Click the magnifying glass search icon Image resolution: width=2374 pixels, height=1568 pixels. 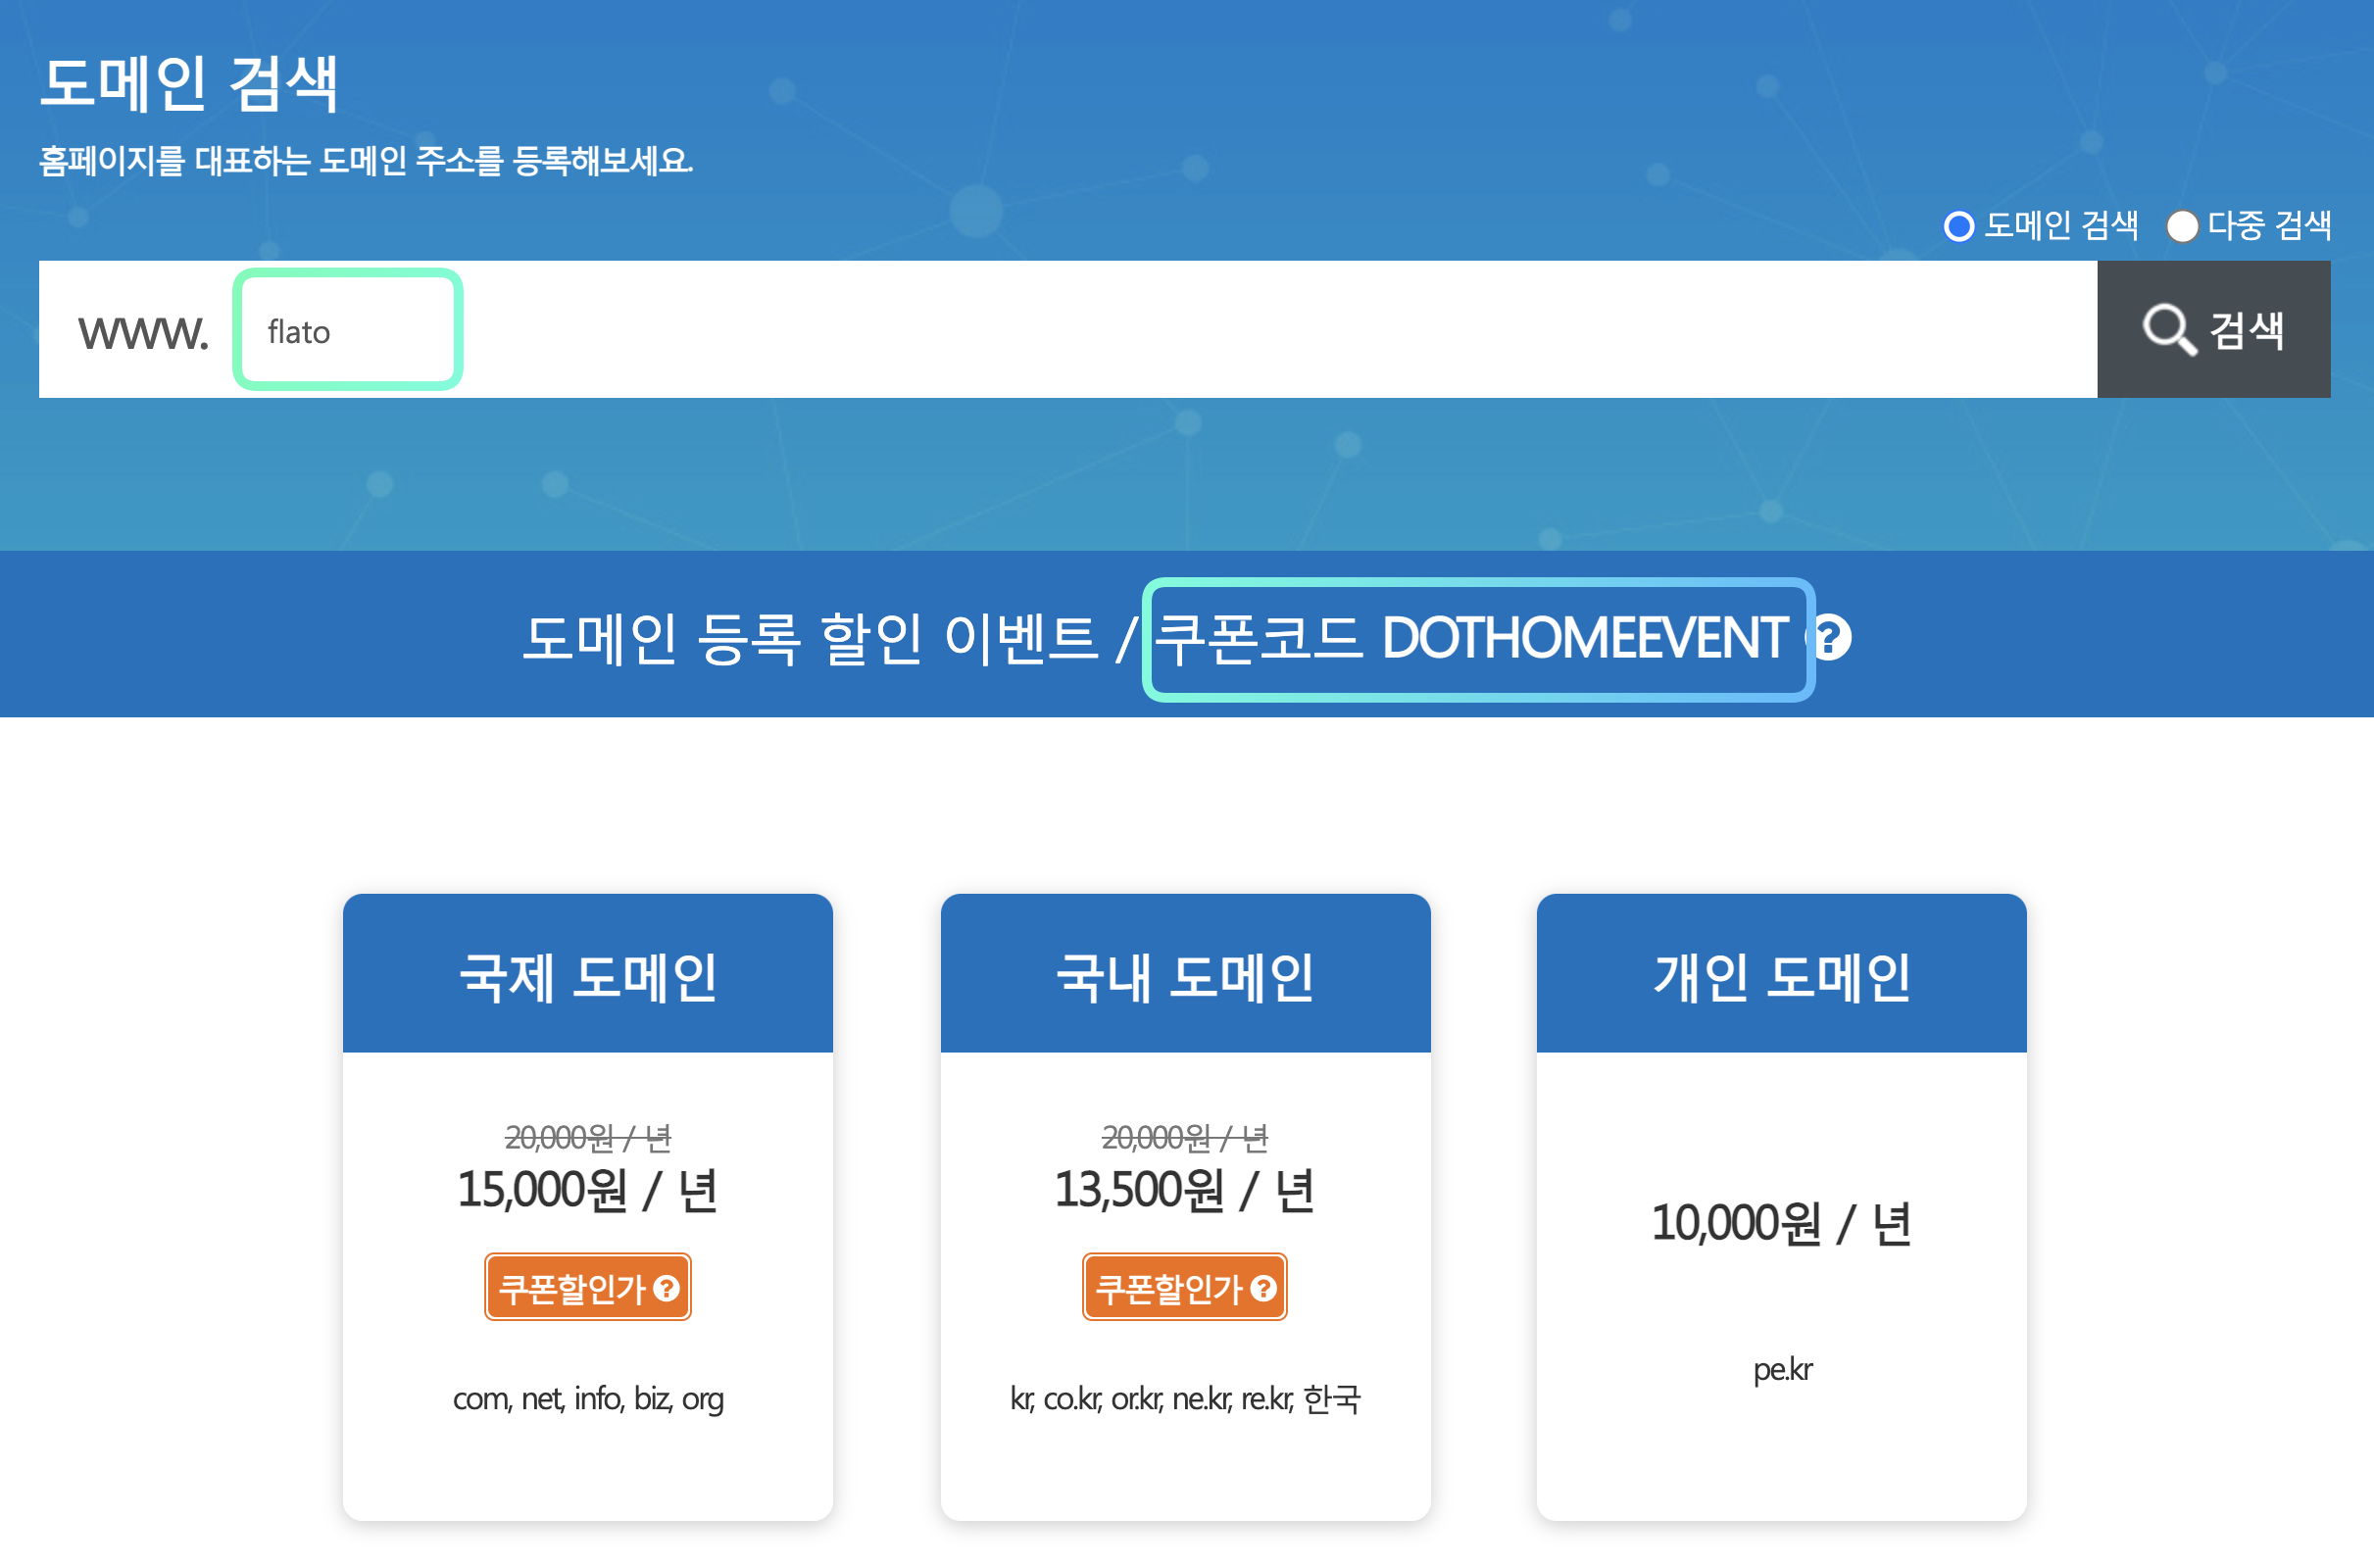(x=2167, y=330)
